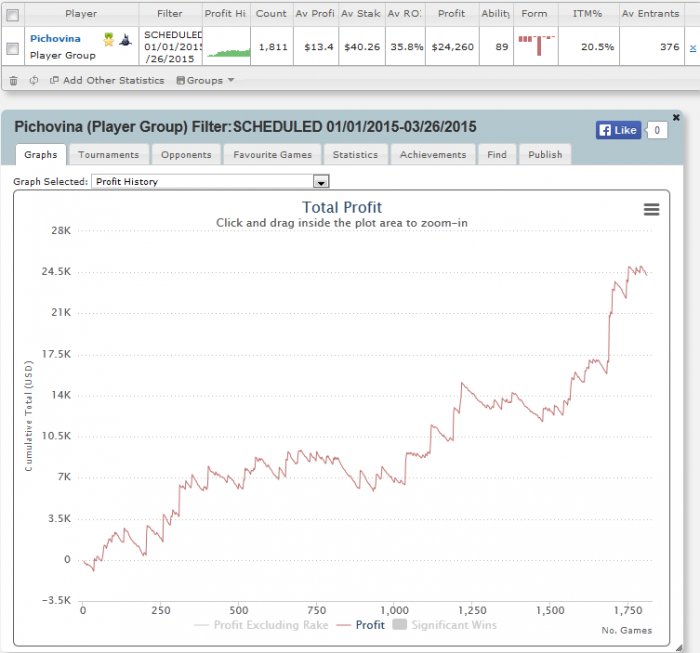Sort by the Filter column header
Image resolution: width=700 pixels, height=653 pixels.
[x=170, y=14]
